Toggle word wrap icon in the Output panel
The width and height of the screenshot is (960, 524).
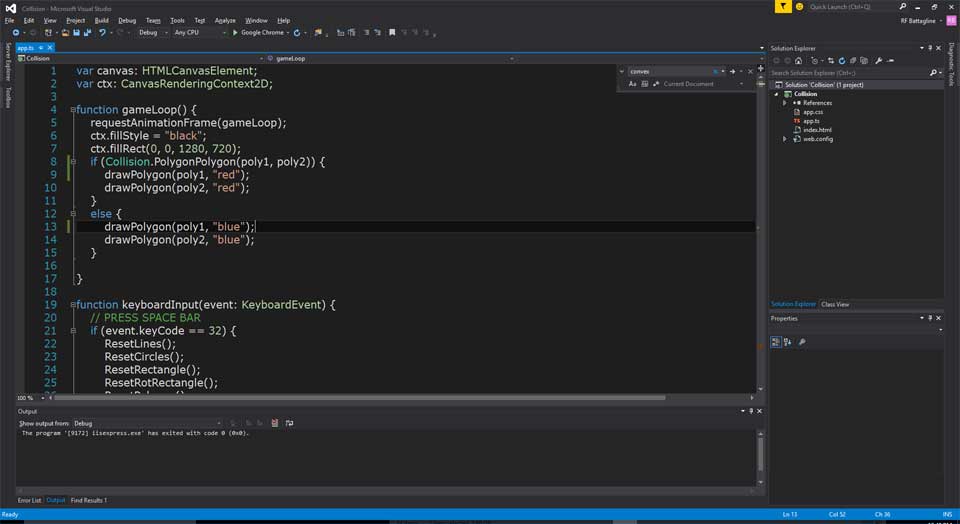[x=290, y=423]
